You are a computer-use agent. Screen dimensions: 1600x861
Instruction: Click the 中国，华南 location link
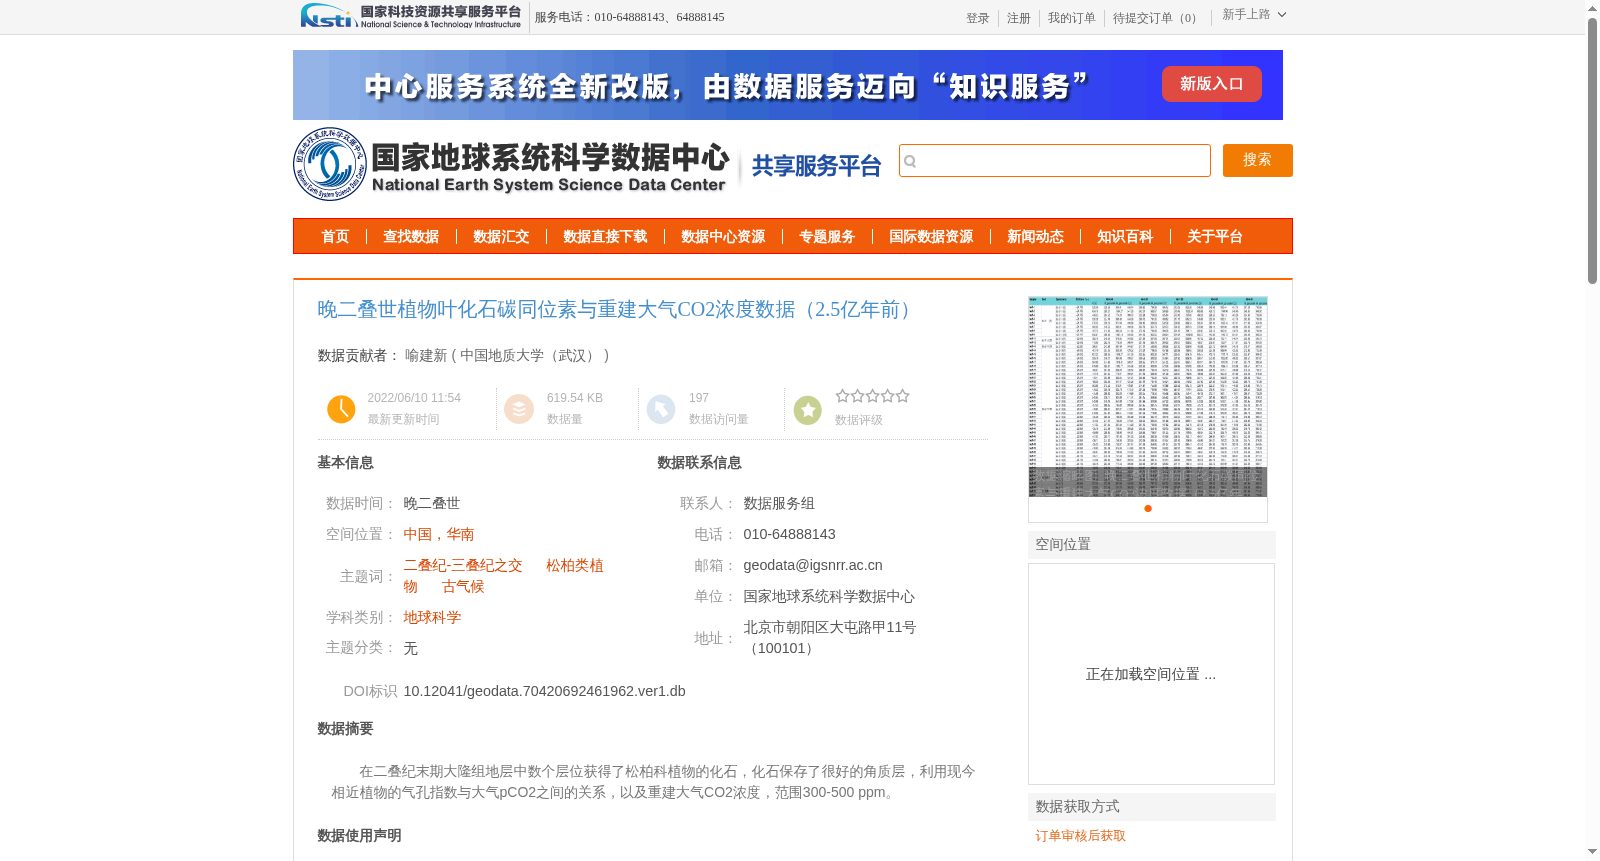click(439, 534)
